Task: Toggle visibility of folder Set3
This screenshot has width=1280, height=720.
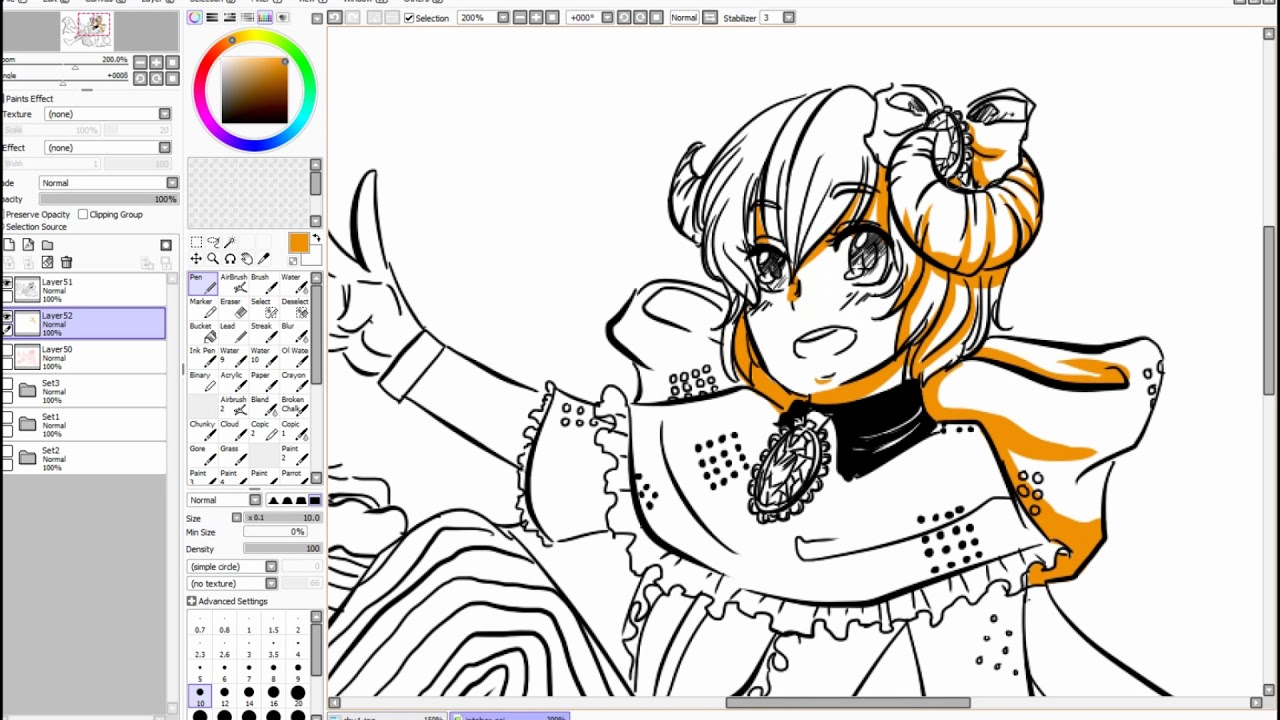Action: tap(7, 385)
